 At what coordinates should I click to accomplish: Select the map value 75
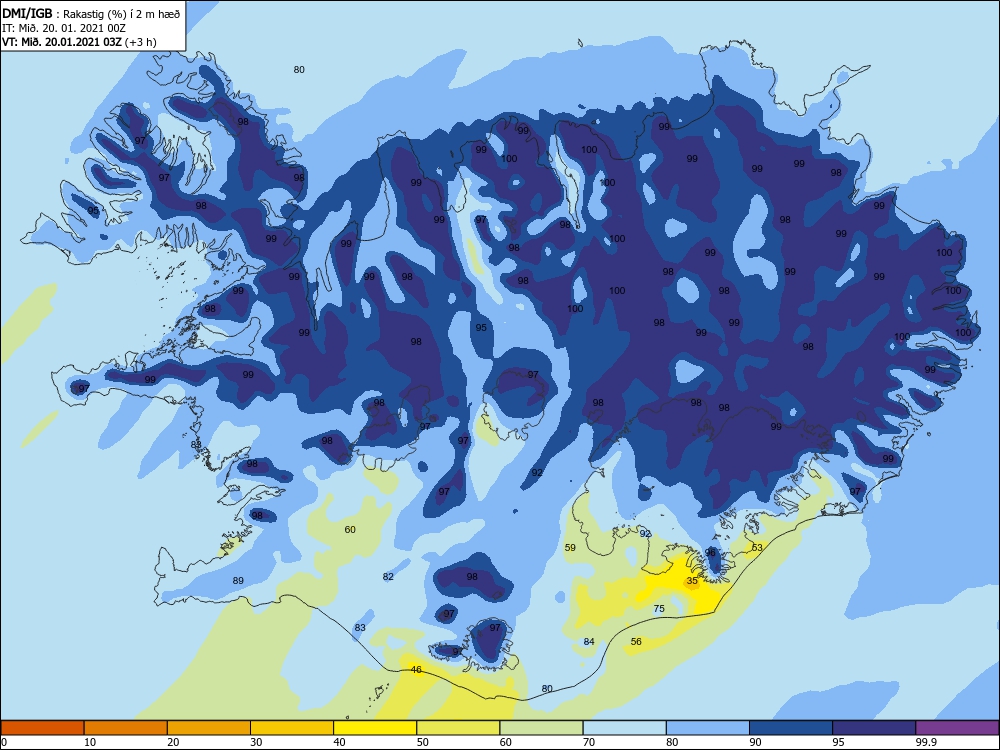point(659,608)
